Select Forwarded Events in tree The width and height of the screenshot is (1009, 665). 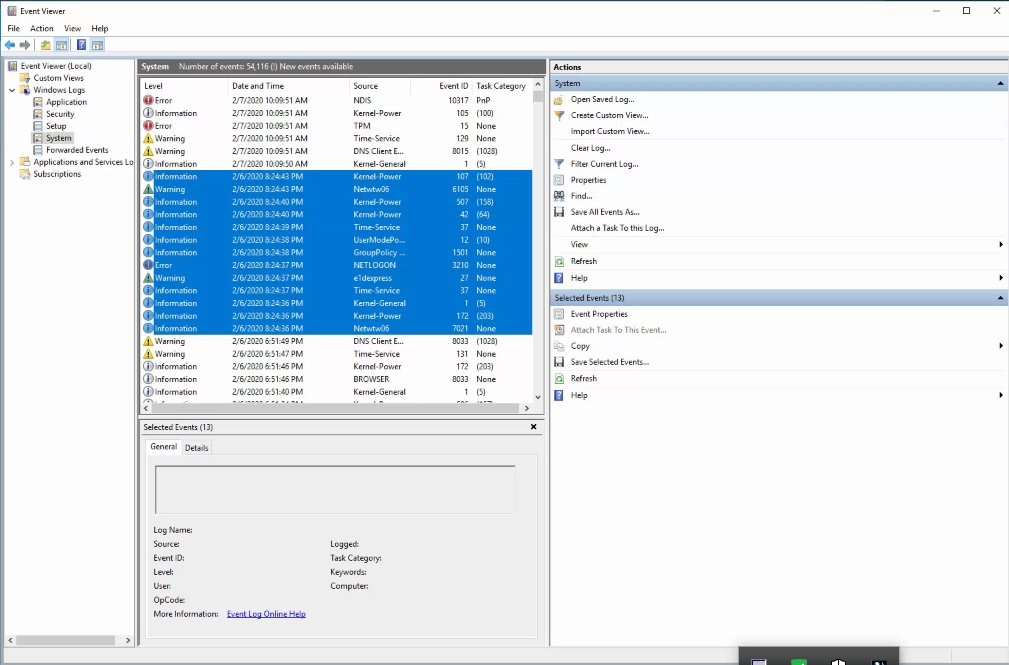(77, 150)
